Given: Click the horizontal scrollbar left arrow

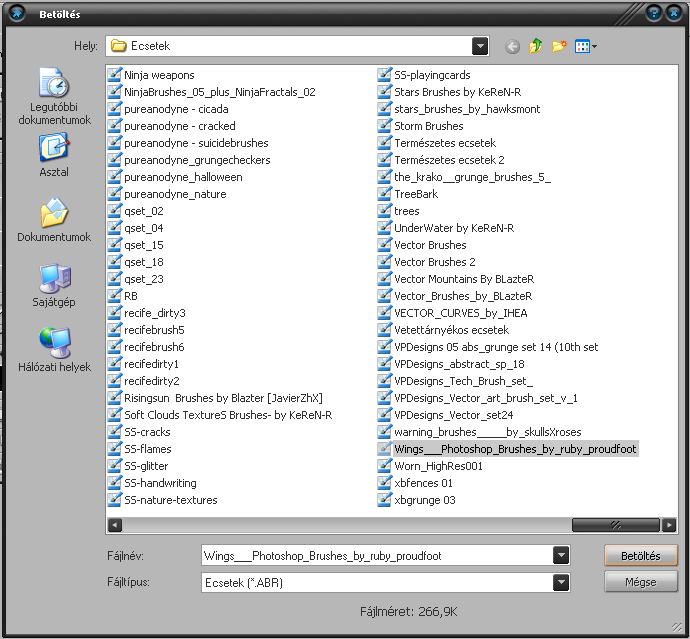Looking at the screenshot, I should click(x=115, y=524).
